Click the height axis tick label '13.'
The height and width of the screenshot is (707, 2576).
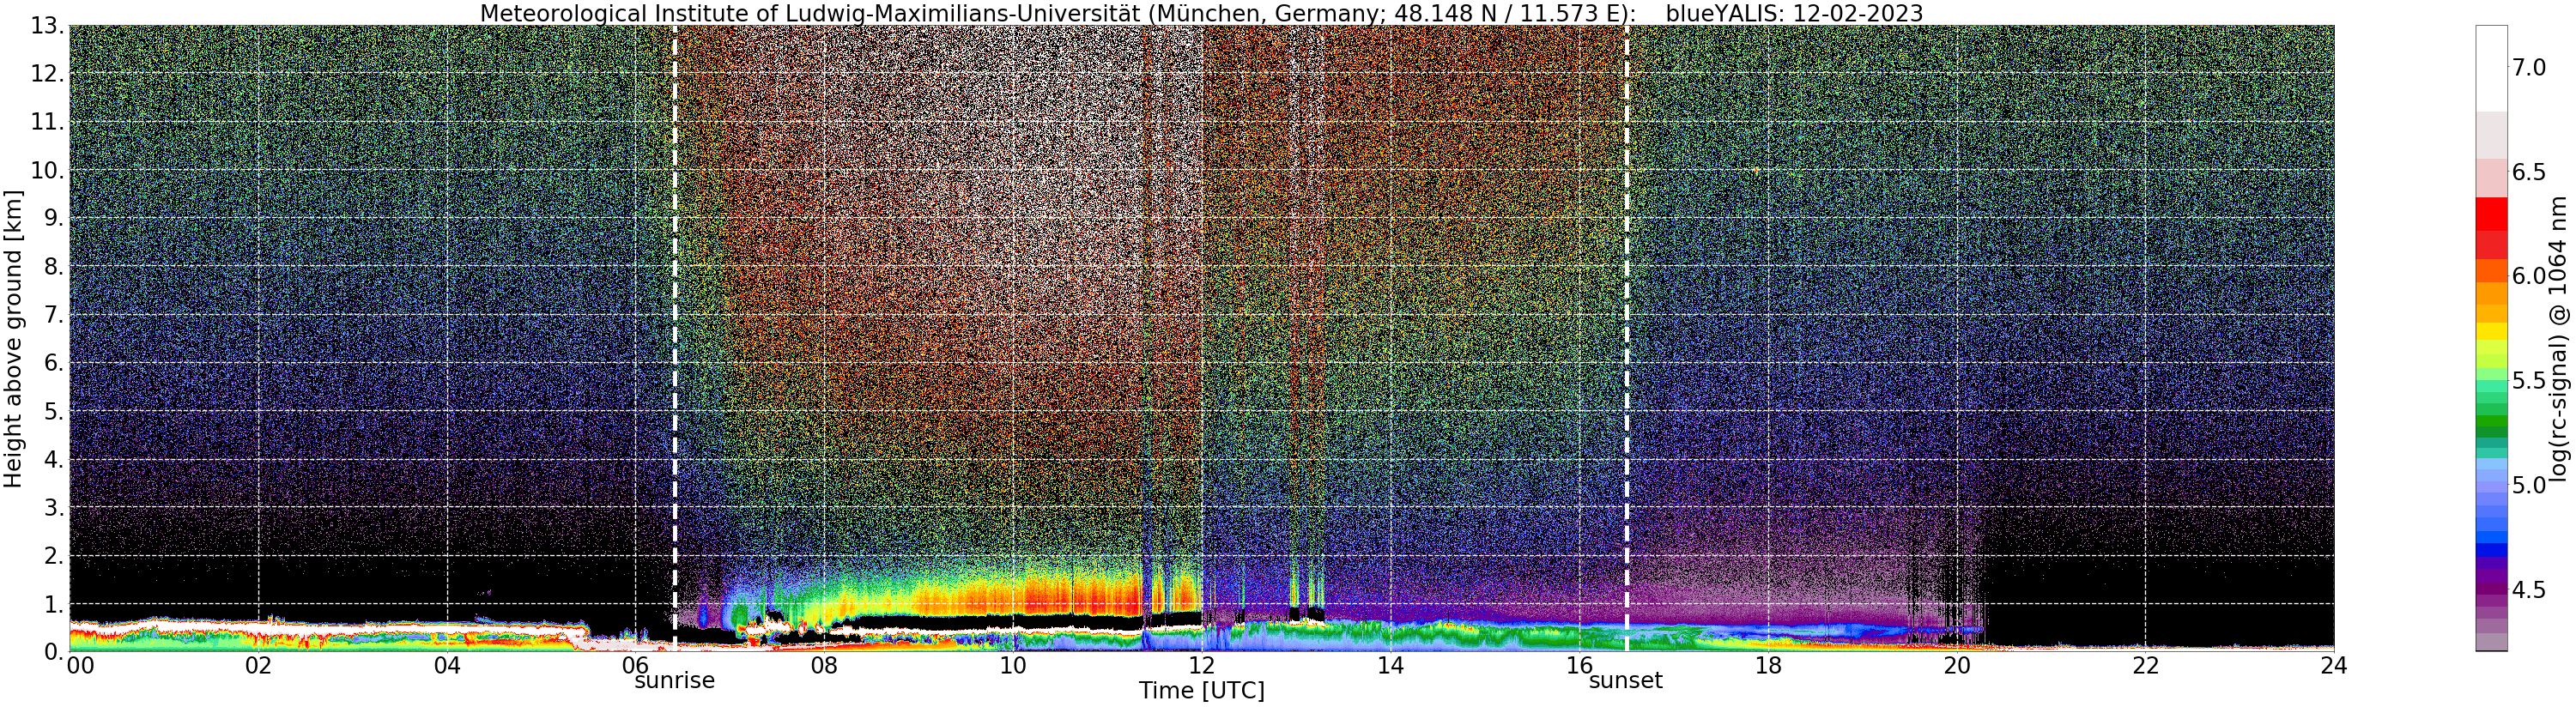[x=46, y=26]
